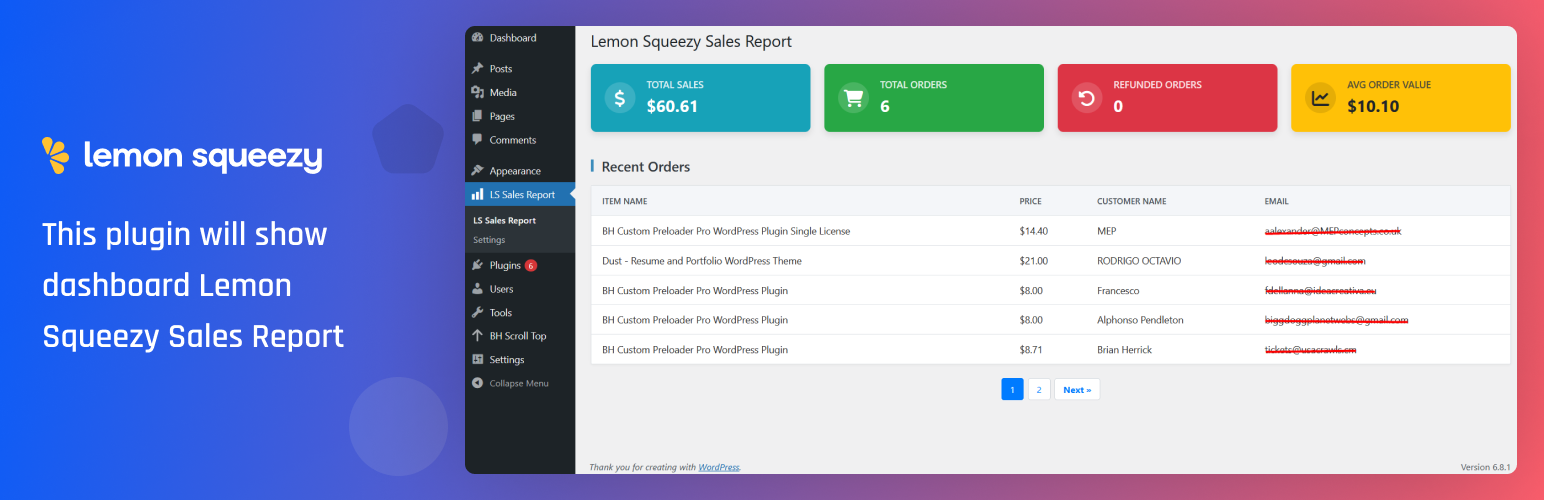Open the LS Sales Report menu
This screenshot has width=1544, height=500.
click(x=521, y=195)
